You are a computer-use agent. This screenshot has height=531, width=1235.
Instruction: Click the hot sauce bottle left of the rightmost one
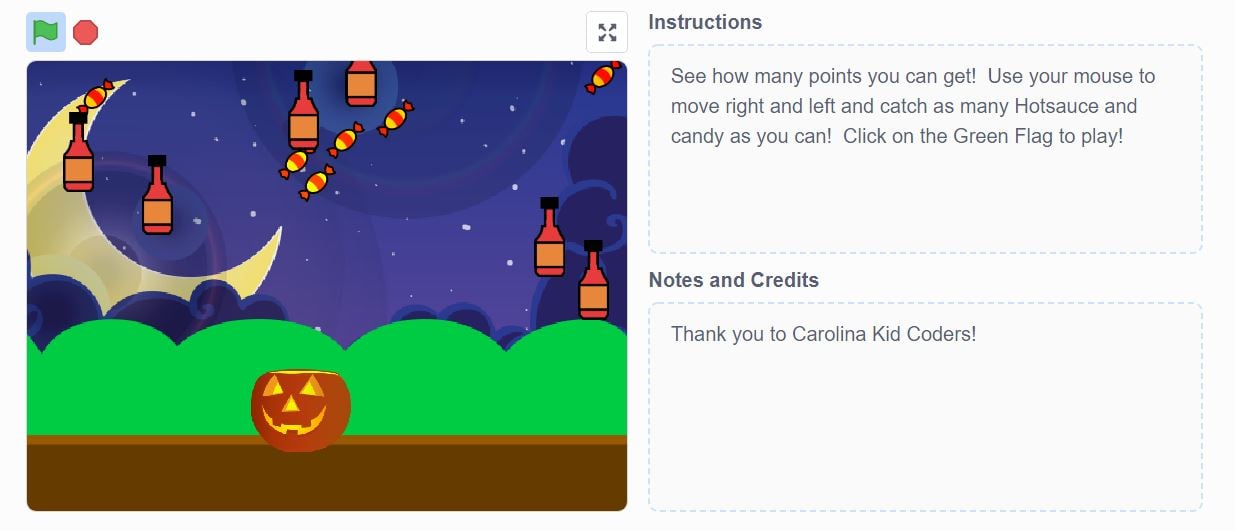(x=549, y=238)
